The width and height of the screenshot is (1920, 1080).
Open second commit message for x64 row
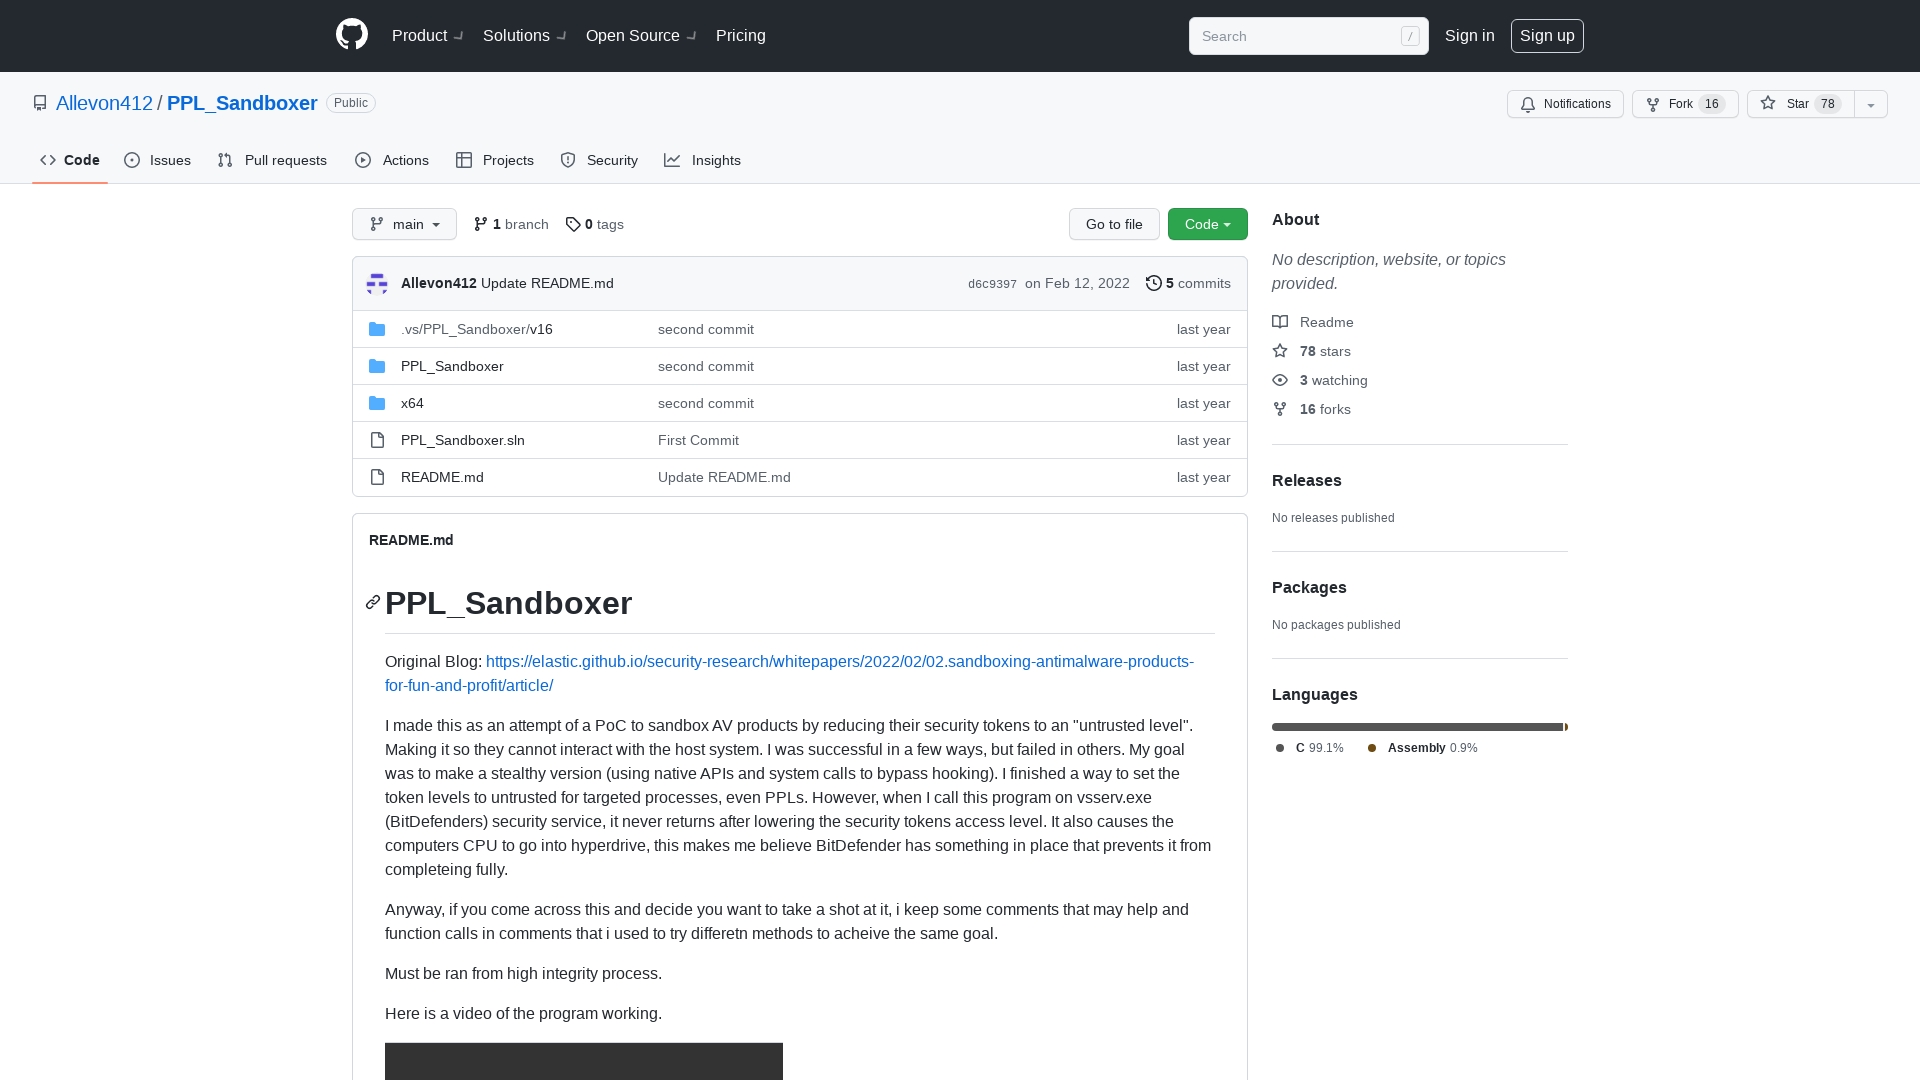coord(706,403)
